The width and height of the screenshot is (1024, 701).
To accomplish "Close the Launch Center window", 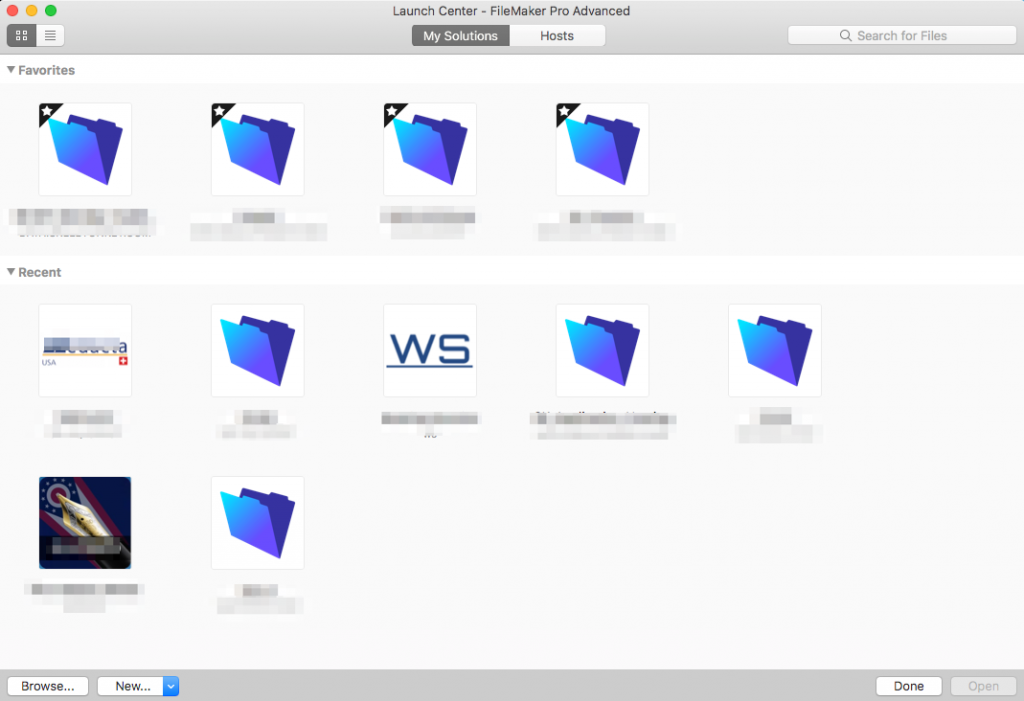I will click(x=12, y=10).
